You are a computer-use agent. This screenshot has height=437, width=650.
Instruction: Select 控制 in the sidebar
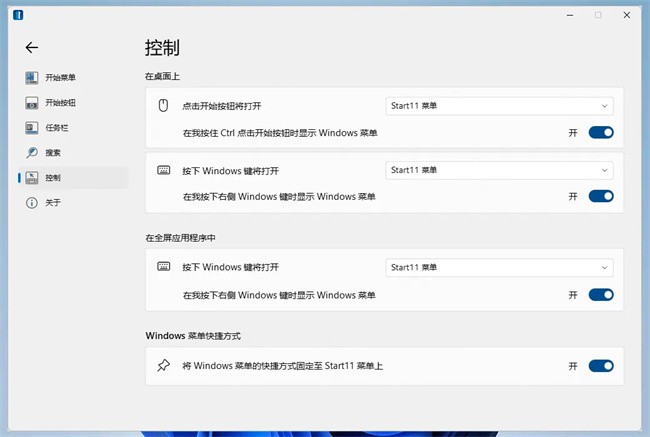coord(53,177)
